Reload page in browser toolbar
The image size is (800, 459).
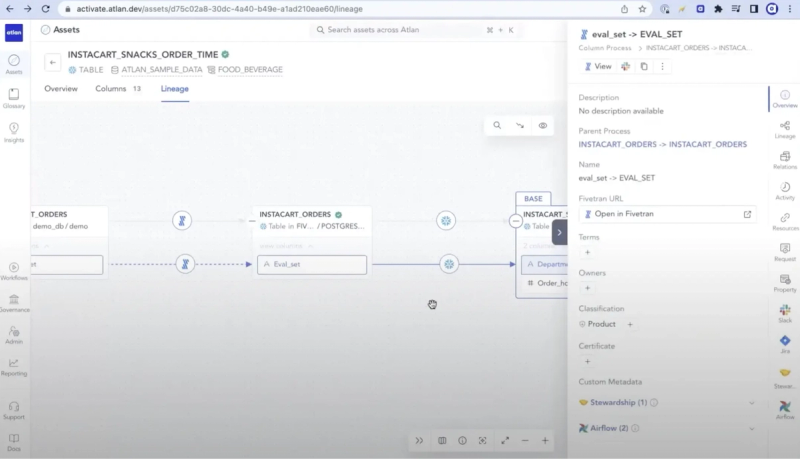coord(45,9)
